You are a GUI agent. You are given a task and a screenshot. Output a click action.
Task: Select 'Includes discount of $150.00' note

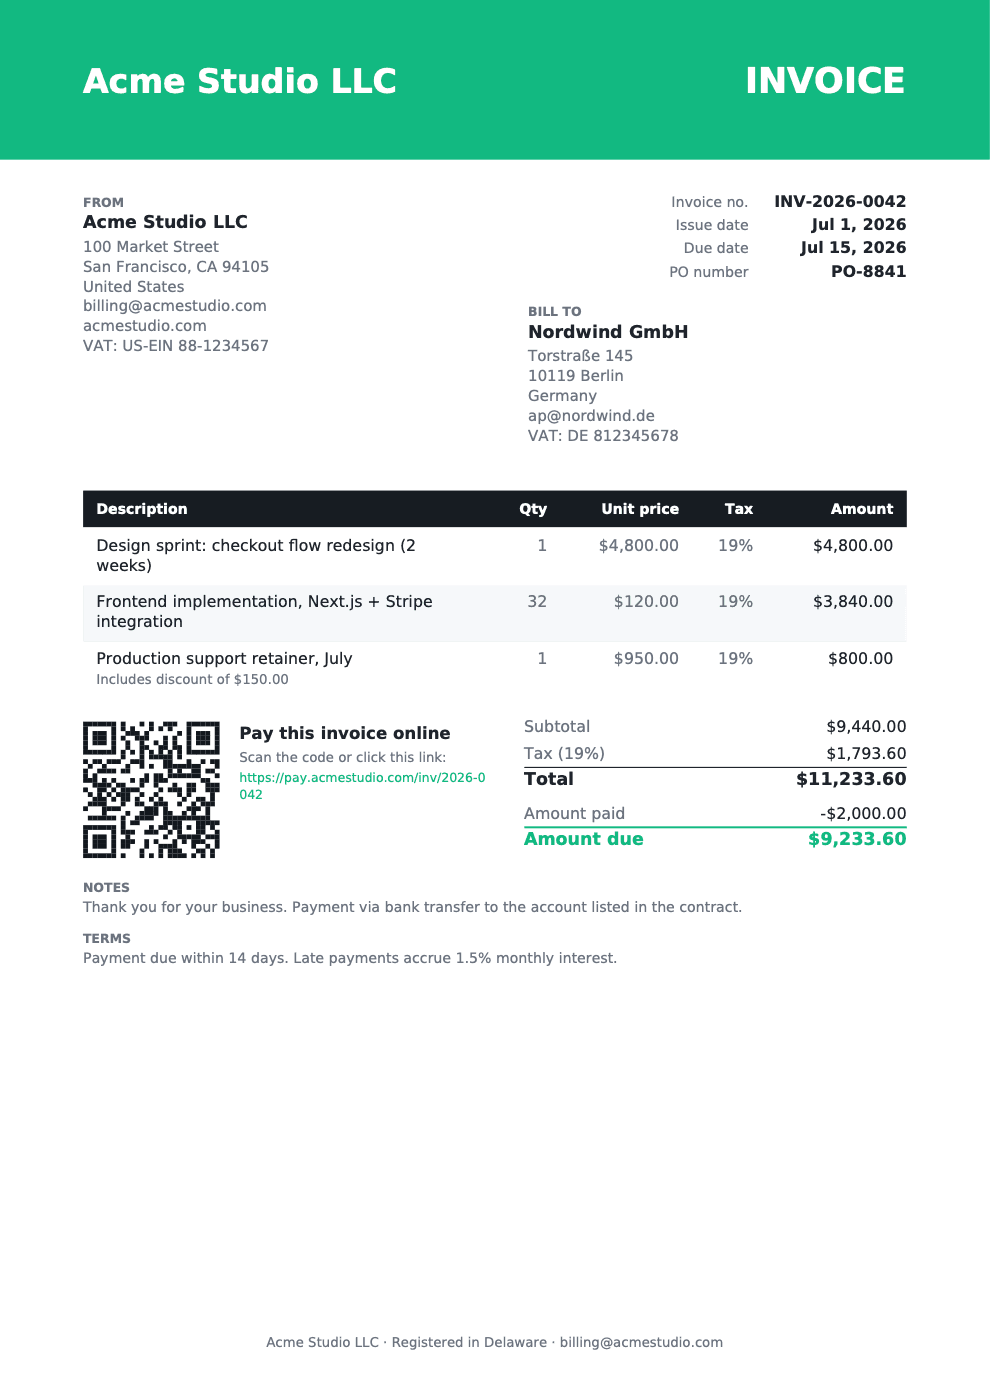[x=192, y=680]
